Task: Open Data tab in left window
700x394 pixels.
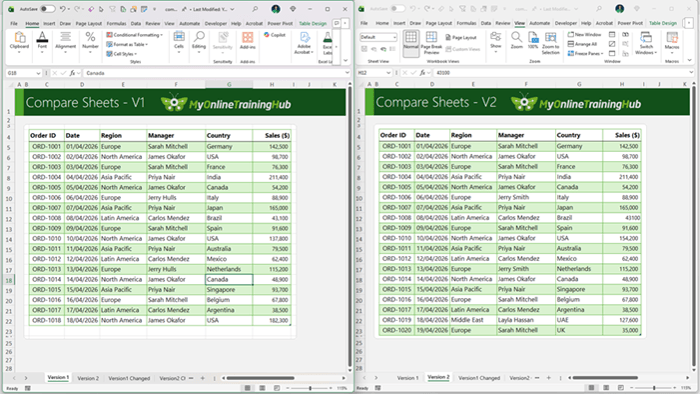Action: click(x=136, y=24)
